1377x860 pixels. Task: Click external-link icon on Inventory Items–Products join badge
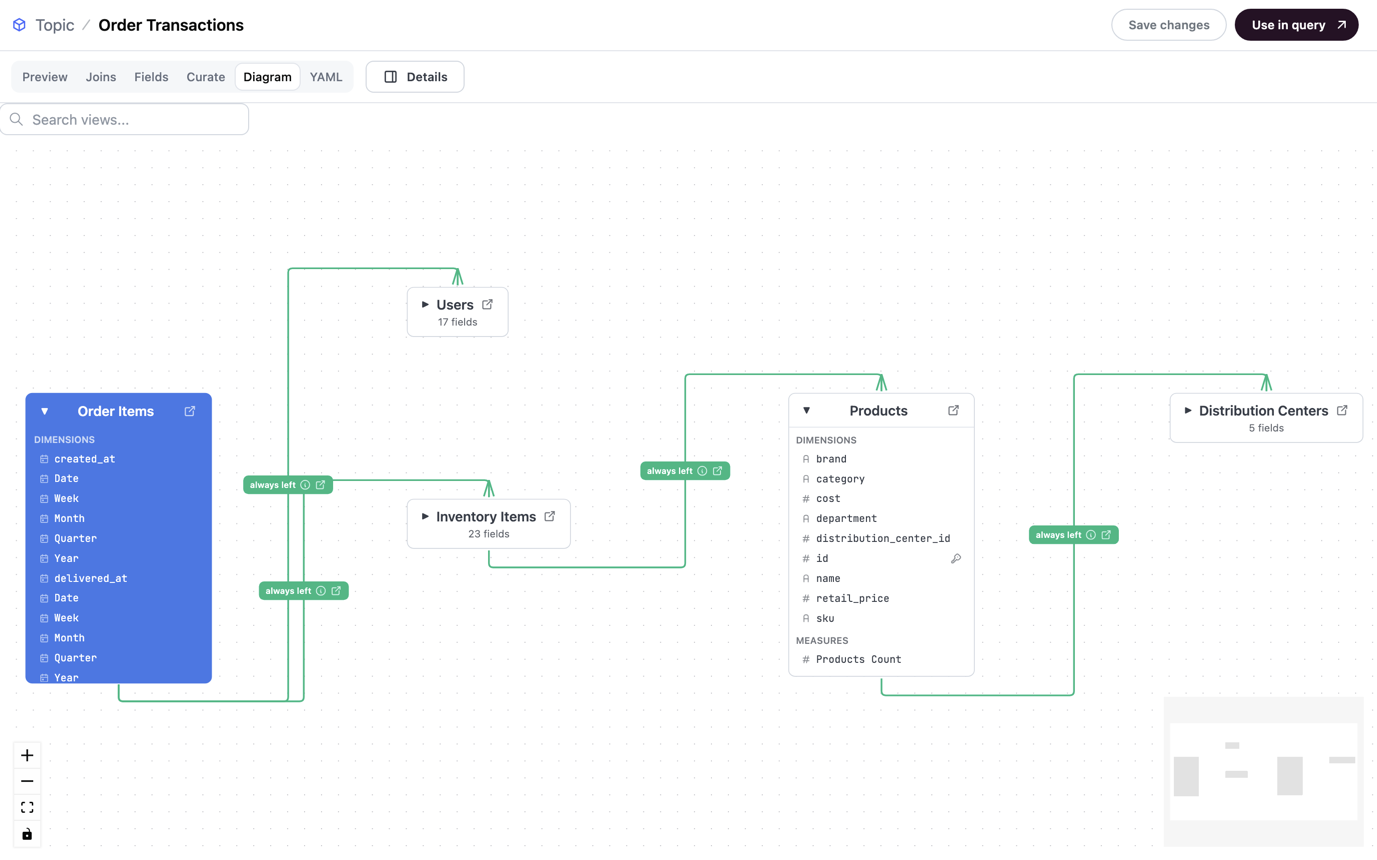pyautogui.click(x=718, y=471)
